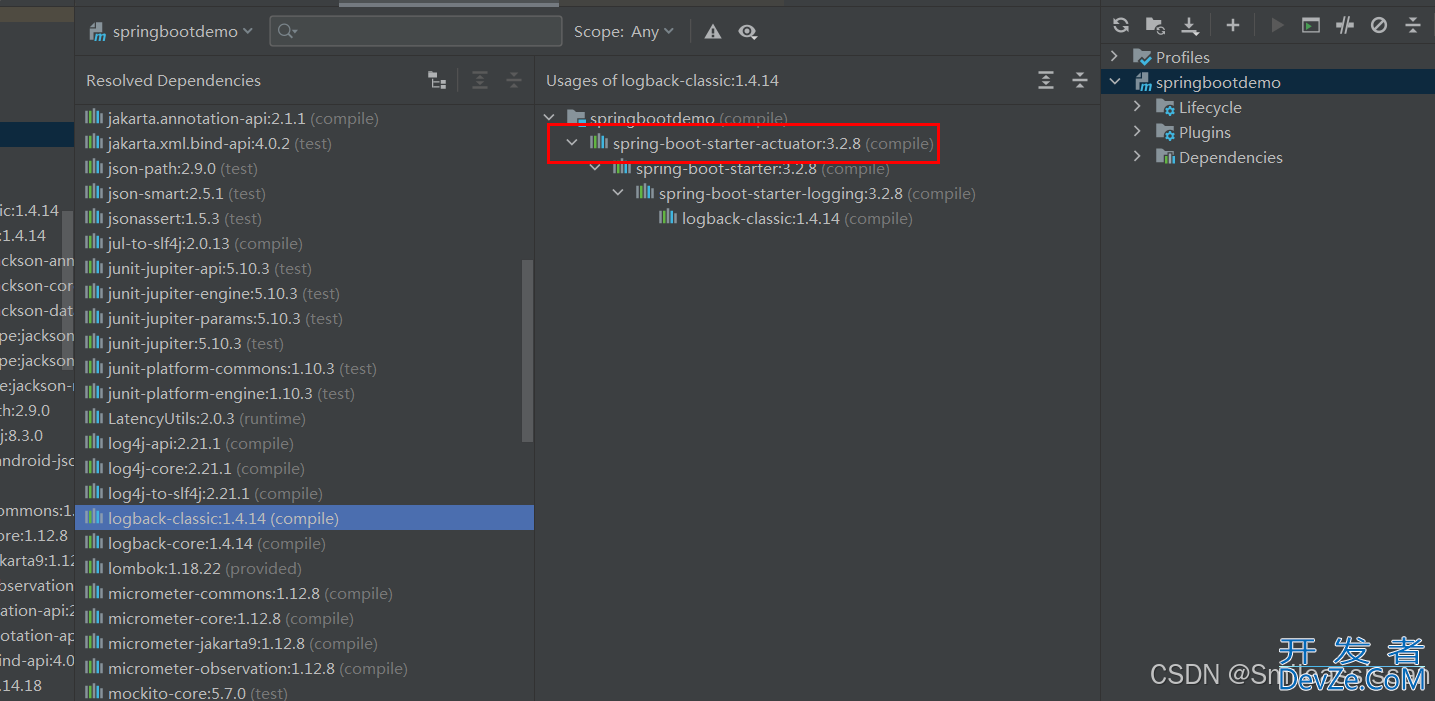Click Download Sources and Documentation icon
The height and width of the screenshot is (701, 1435).
[x=1189, y=26]
